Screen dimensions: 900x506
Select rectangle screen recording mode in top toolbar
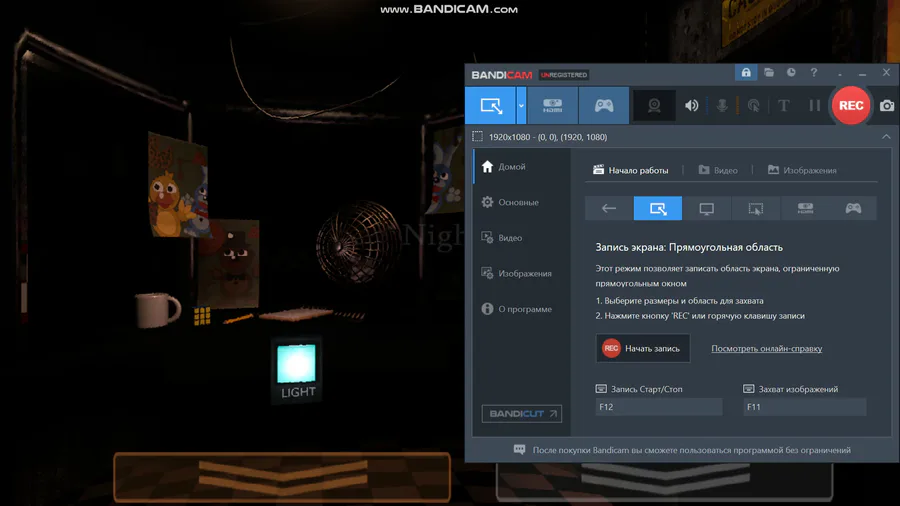pos(491,106)
